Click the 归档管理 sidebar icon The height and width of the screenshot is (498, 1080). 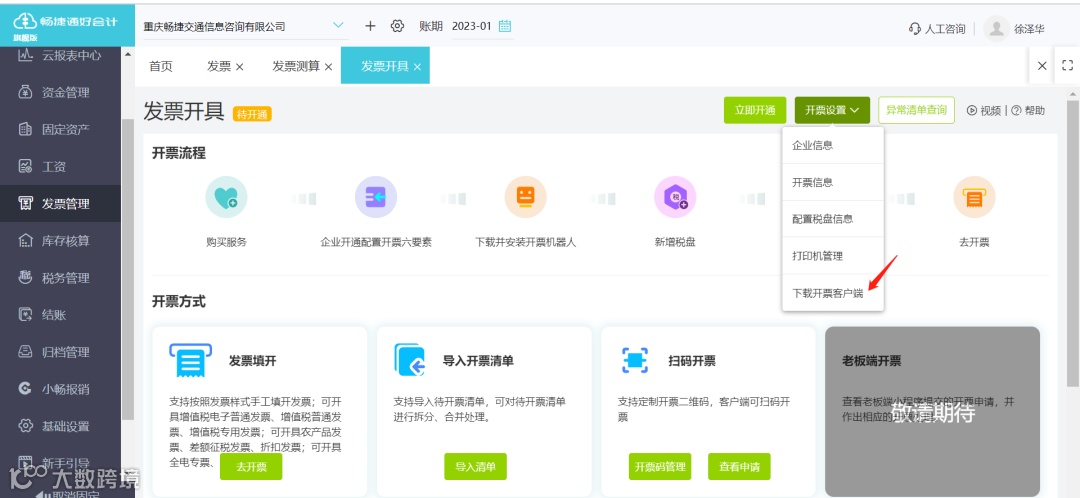[25, 352]
